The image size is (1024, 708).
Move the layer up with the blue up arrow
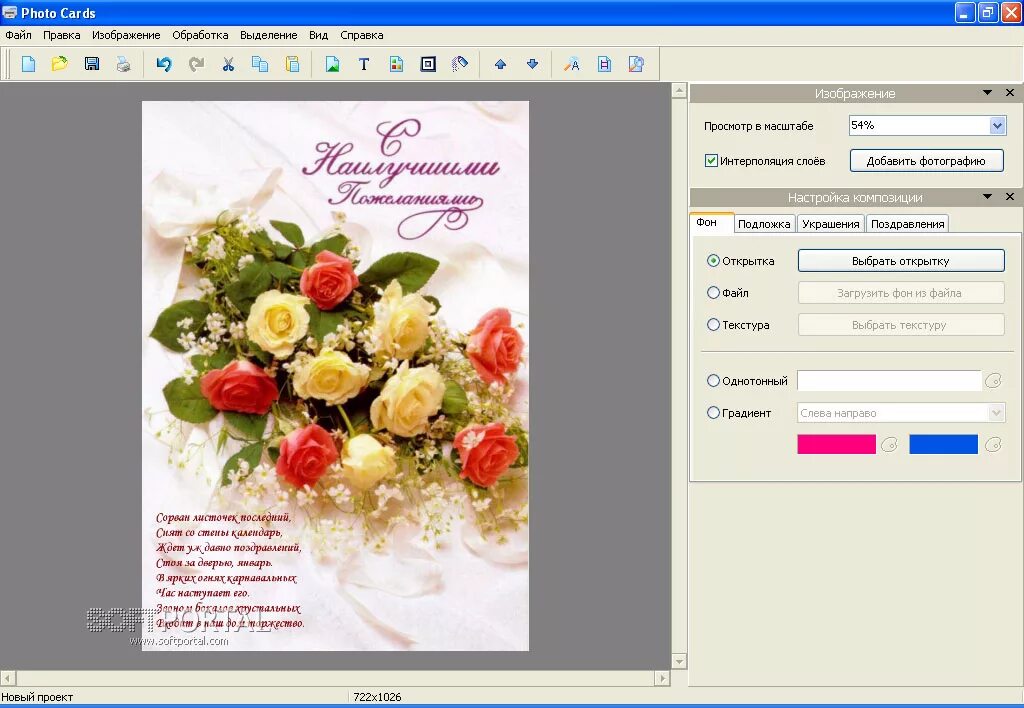click(500, 64)
